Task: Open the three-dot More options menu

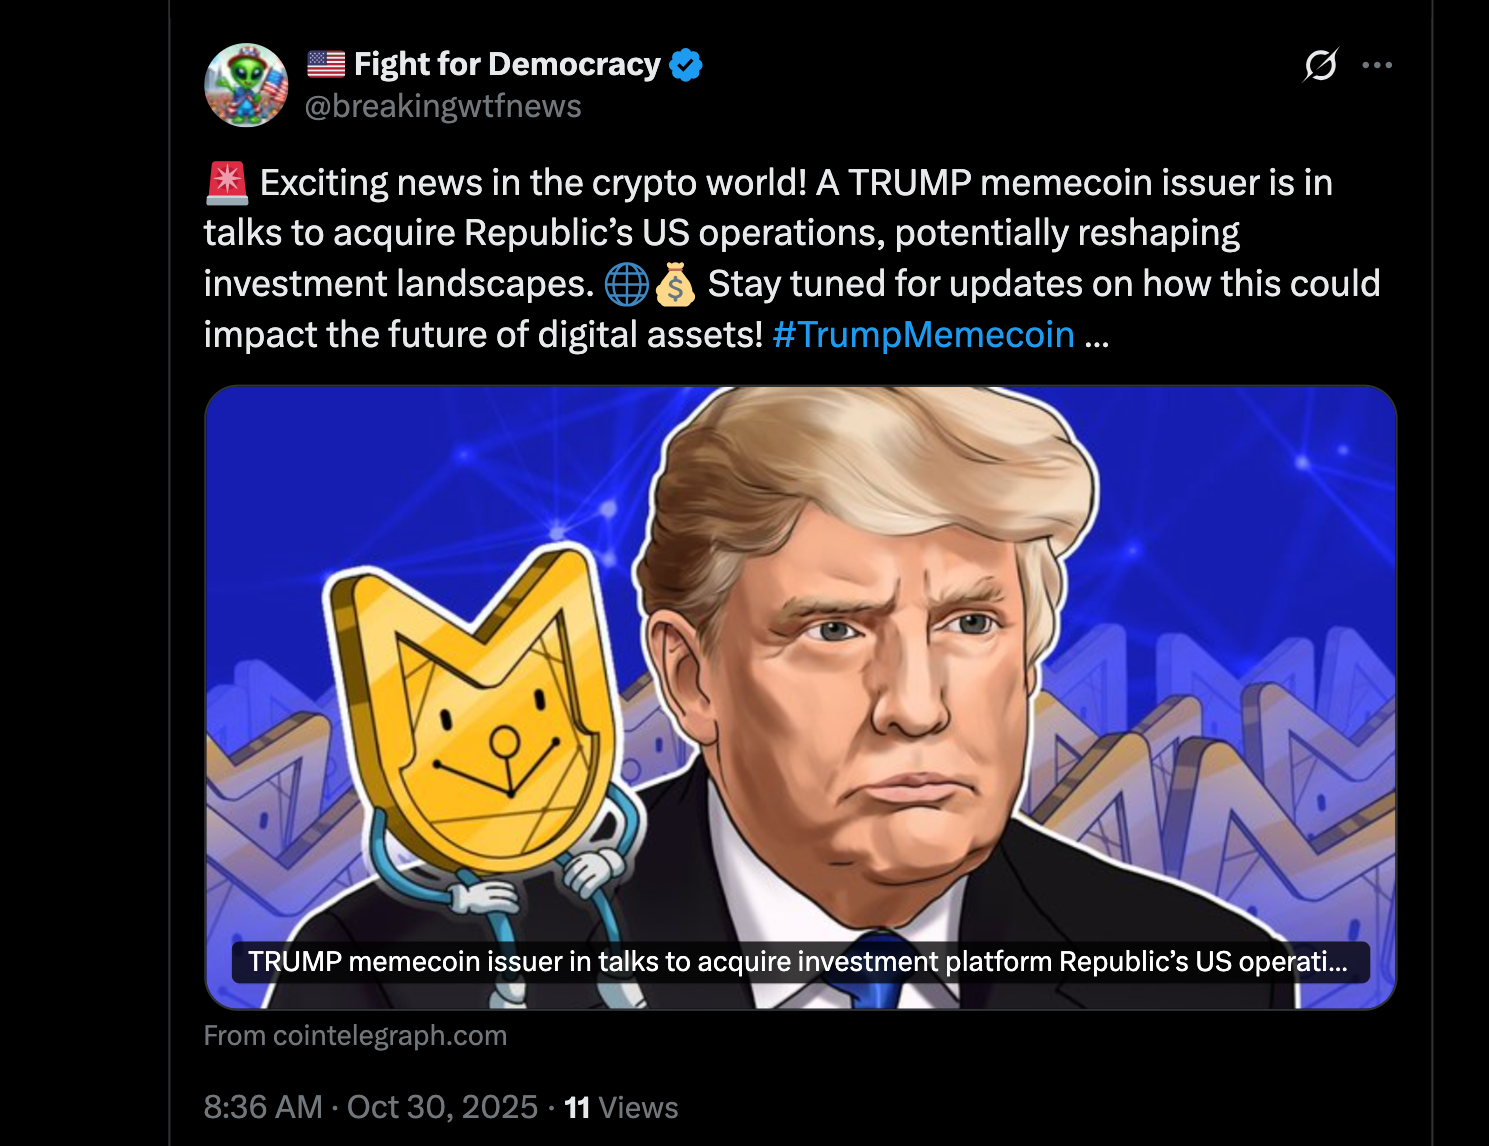Action: click(x=1377, y=65)
